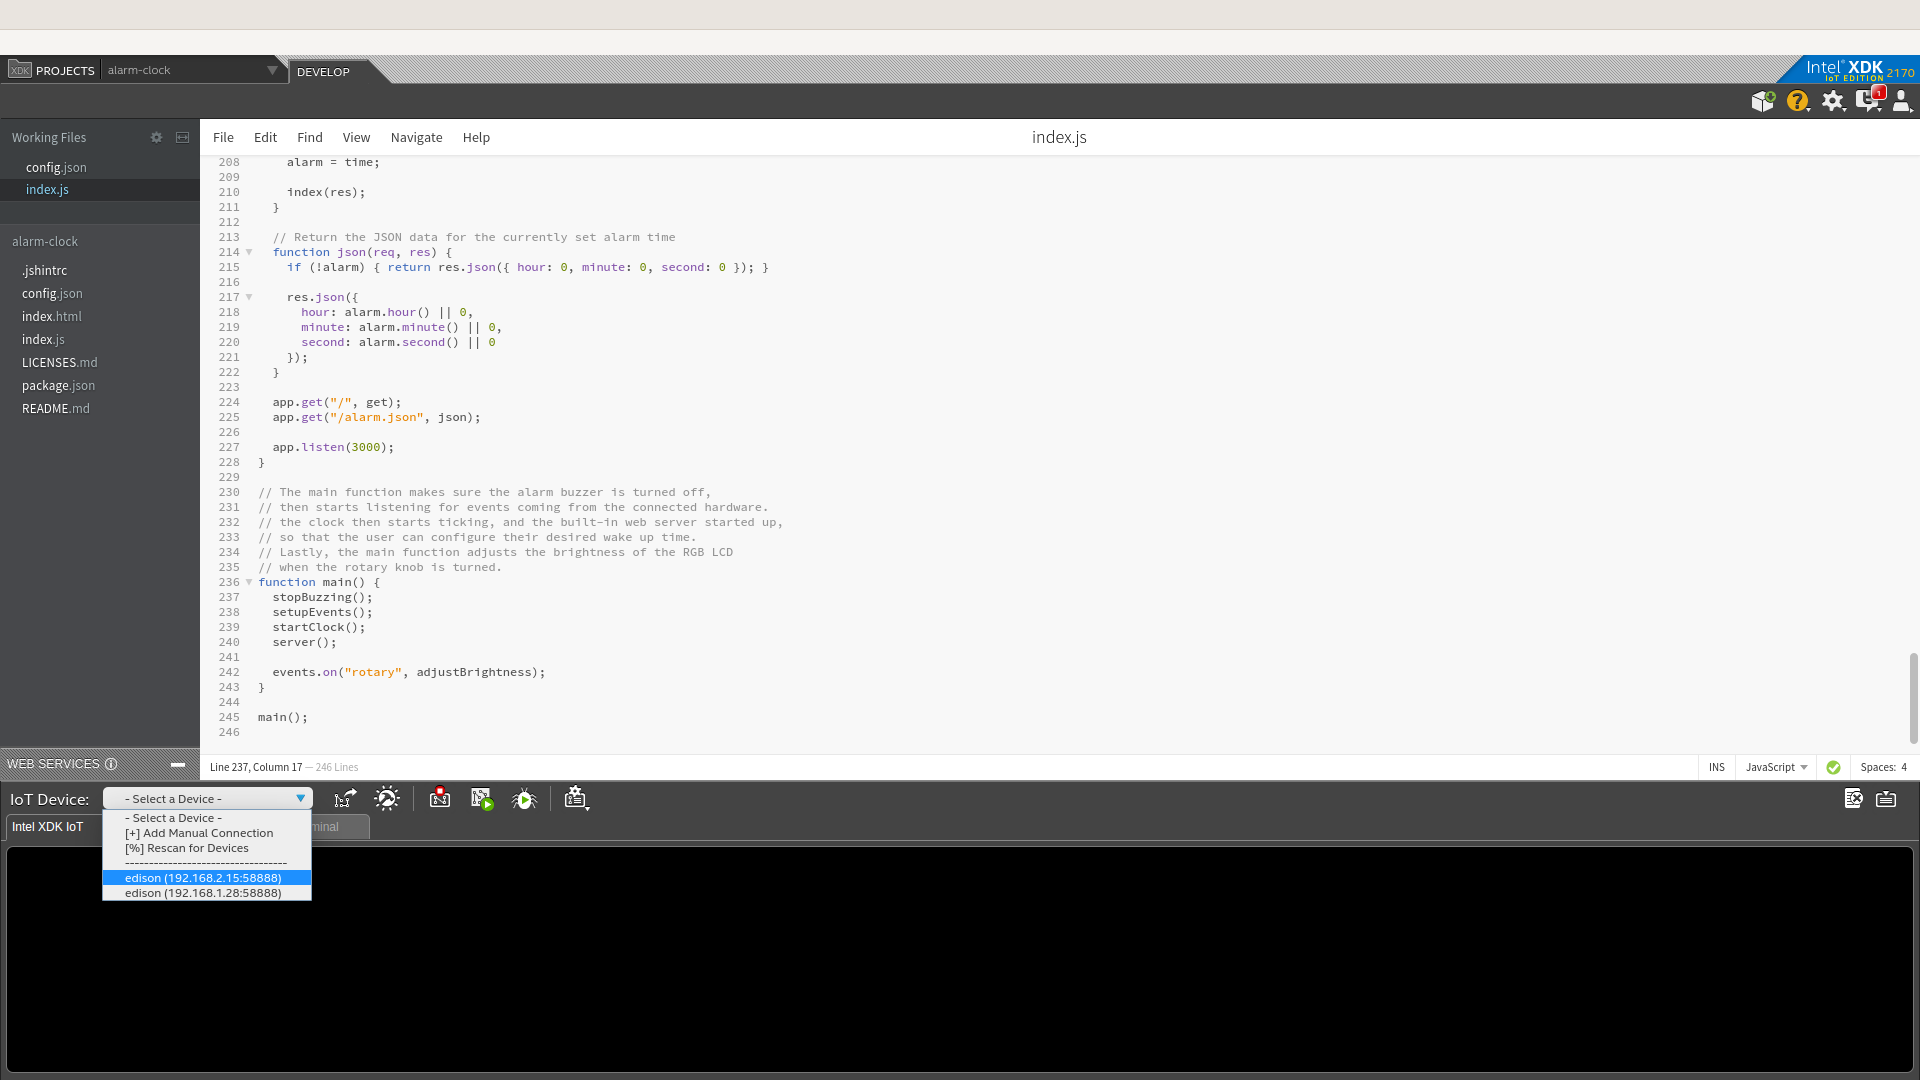Click line number 227 in the gutter
The width and height of the screenshot is (1920, 1080).
[x=229, y=447]
